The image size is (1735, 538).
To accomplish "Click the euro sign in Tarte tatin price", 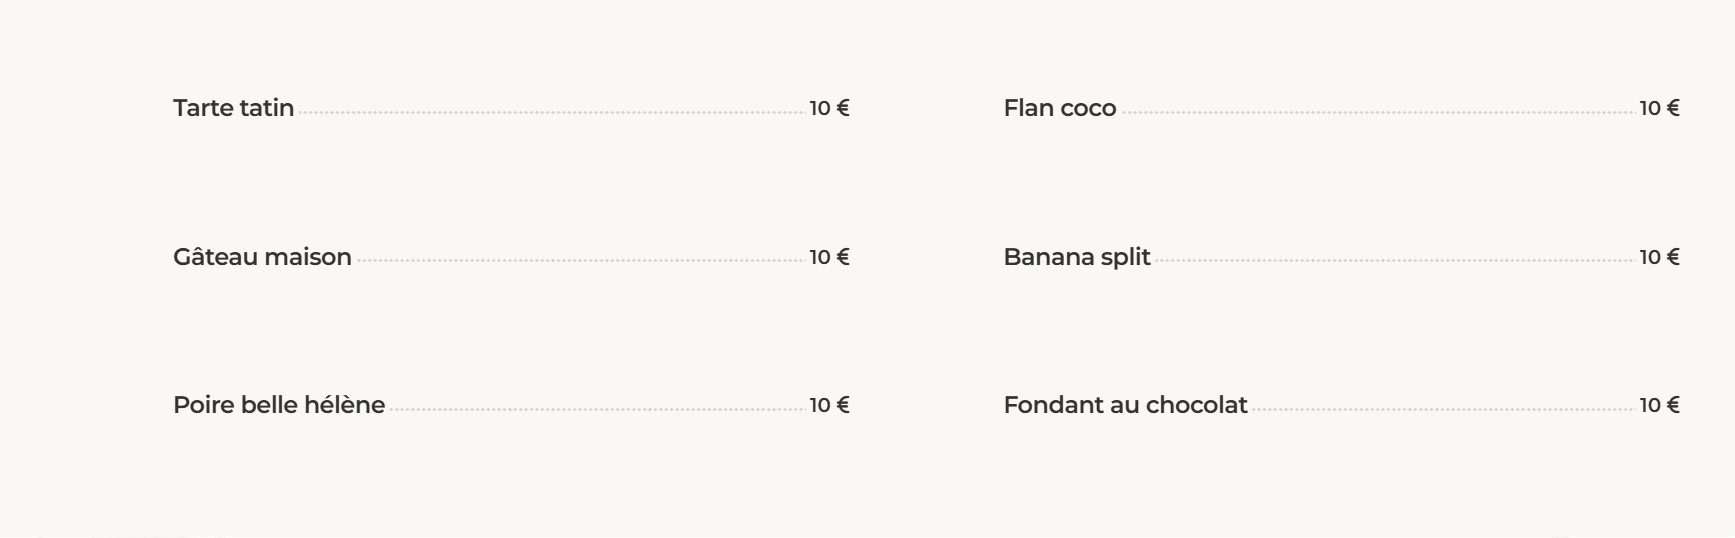I will coord(843,108).
